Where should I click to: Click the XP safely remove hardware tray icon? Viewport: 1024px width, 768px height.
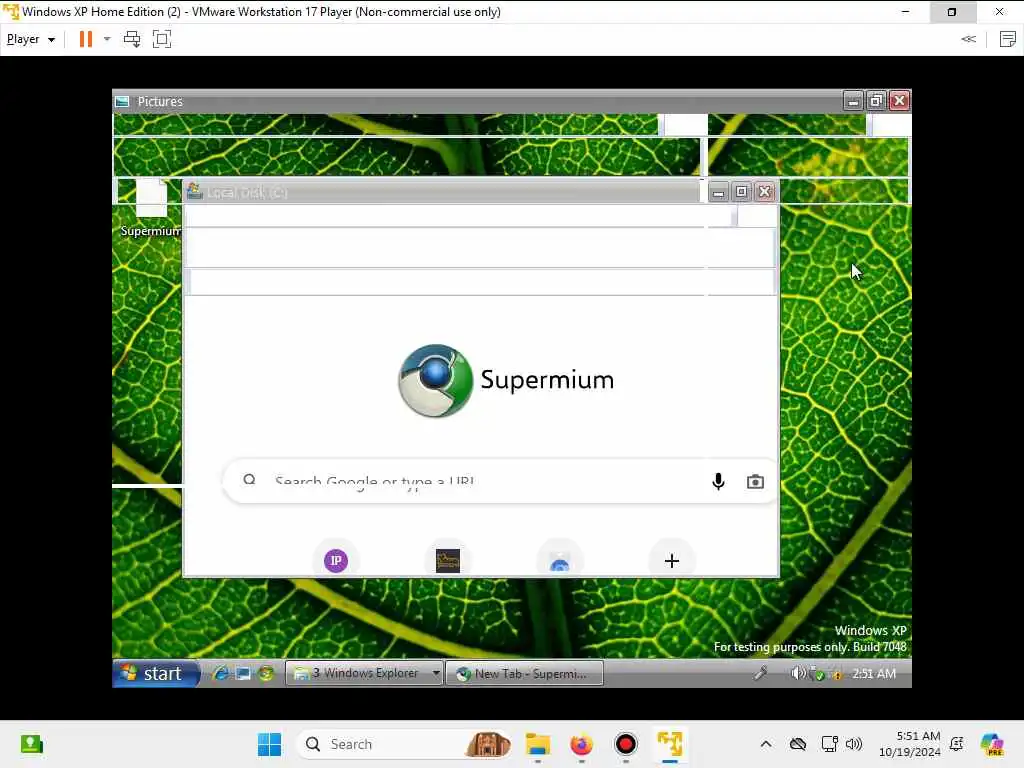816,673
